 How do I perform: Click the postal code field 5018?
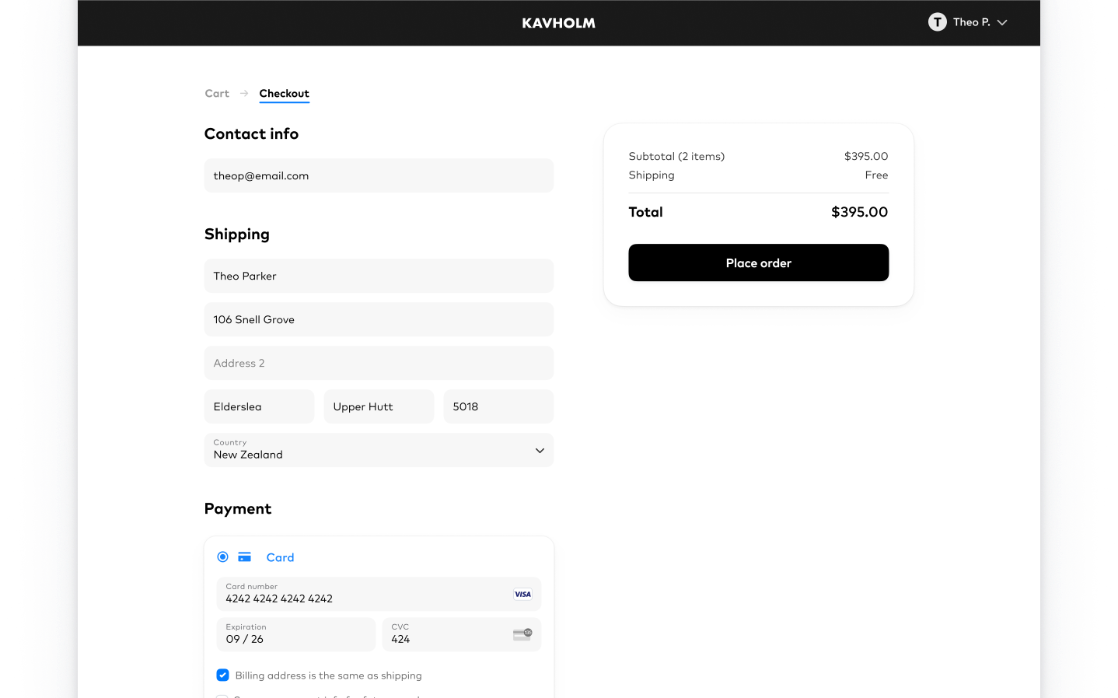(x=498, y=407)
